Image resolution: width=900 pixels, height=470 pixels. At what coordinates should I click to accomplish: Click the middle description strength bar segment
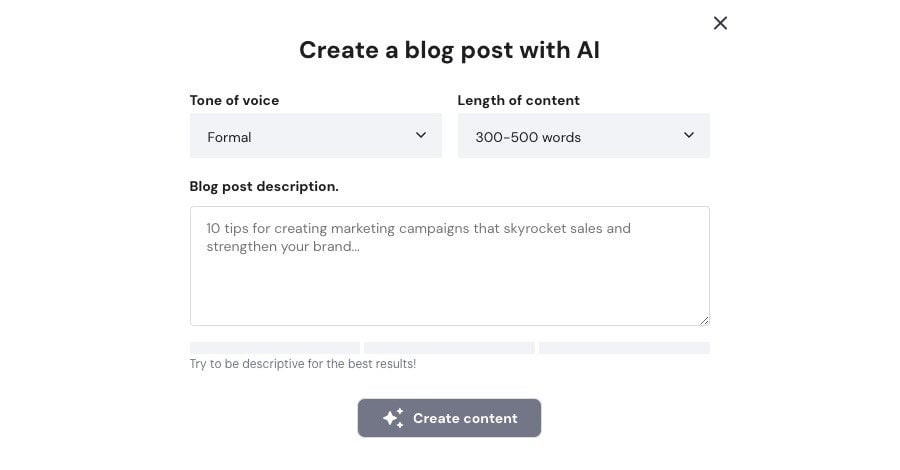pyautogui.click(x=449, y=348)
